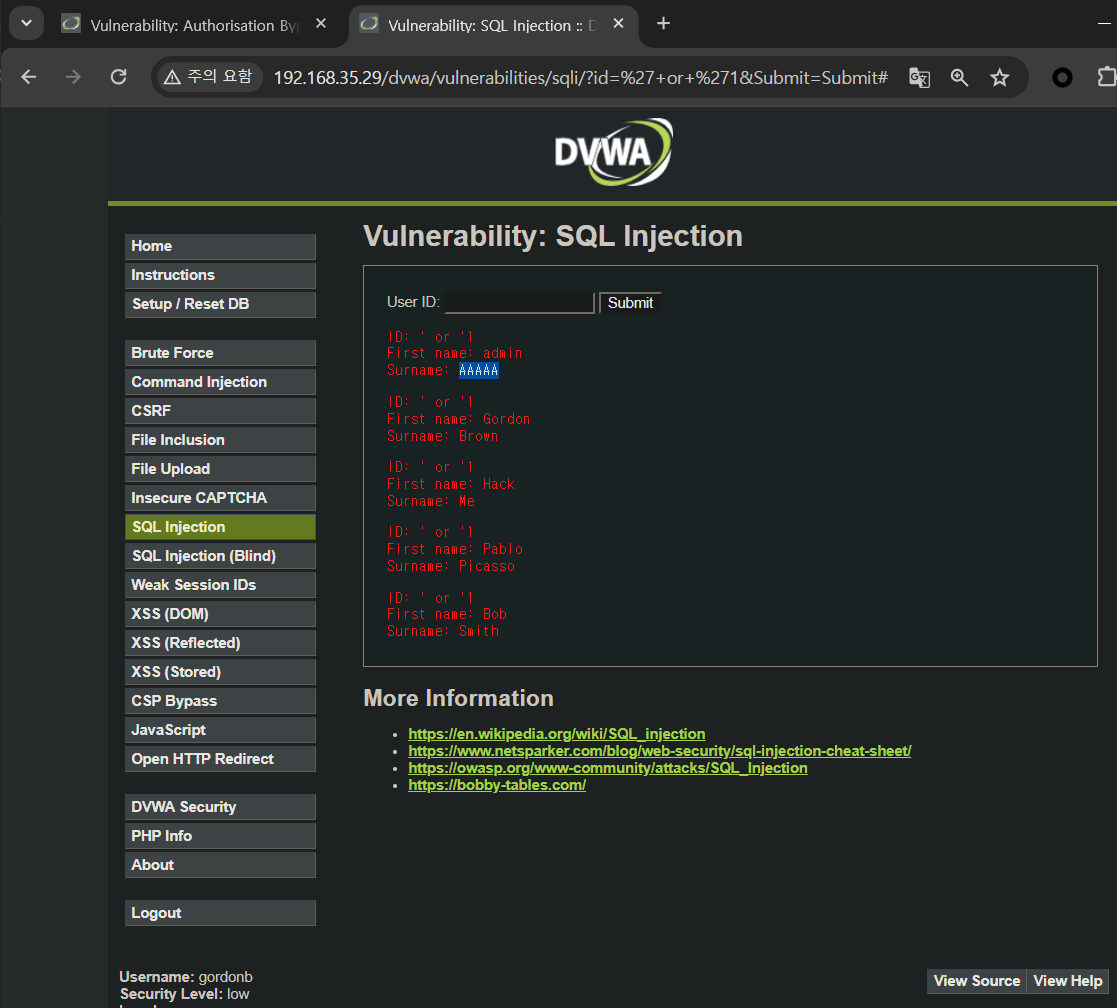
Task: Click the text Surname: Picasso
Action: 451,566
